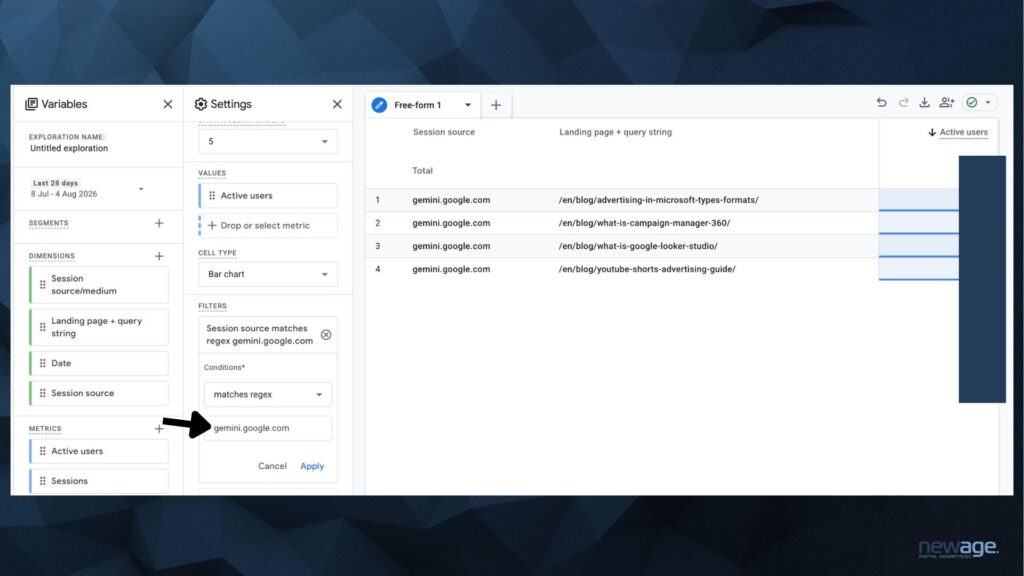The image size is (1024, 576).
Task: Grab handle of Active users value
Action: [x=212, y=196]
